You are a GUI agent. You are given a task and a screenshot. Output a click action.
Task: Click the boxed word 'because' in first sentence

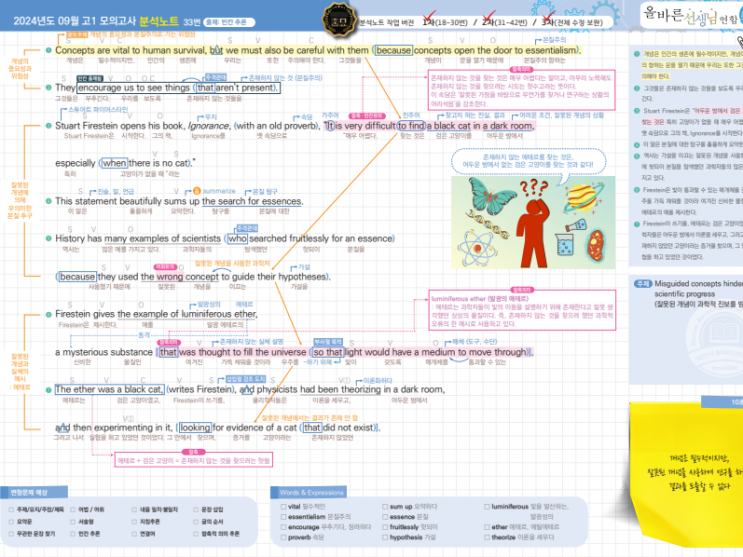click(393, 50)
